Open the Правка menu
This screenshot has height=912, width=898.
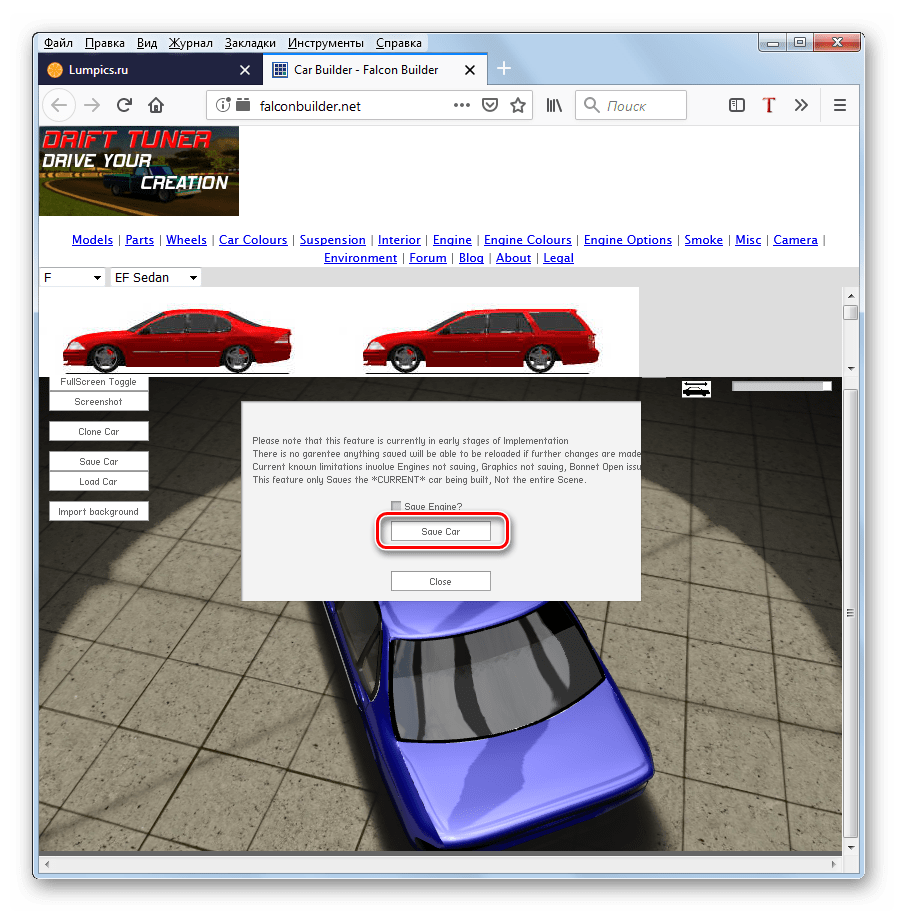pyautogui.click(x=105, y=42)
